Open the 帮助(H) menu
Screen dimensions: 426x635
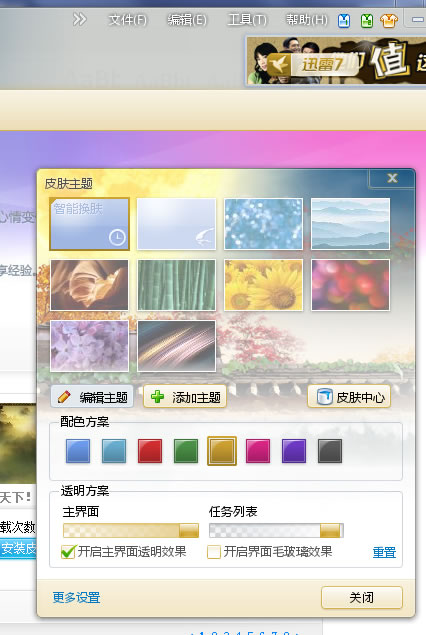tap(307, 19)
